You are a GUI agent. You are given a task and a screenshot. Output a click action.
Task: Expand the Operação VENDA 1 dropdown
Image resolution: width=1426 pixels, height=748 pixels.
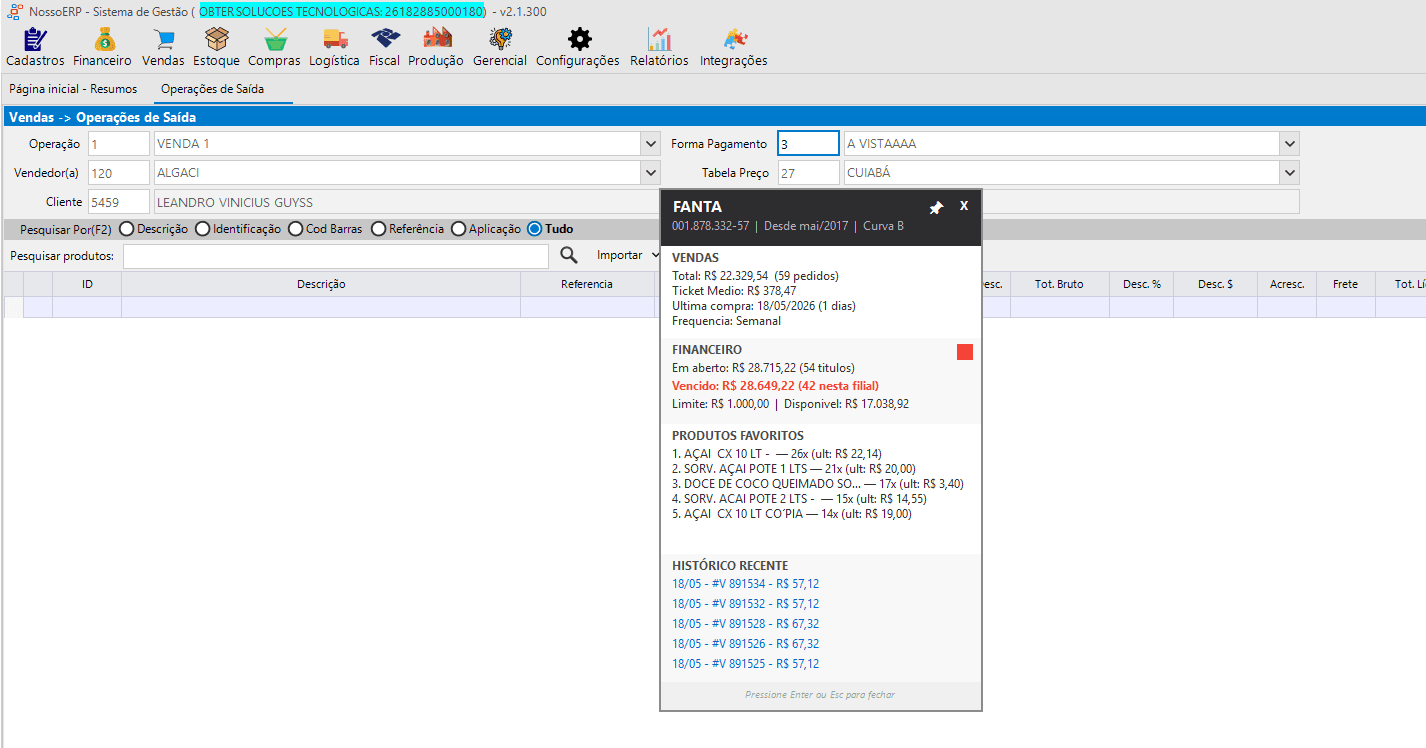click(x=650, y=144)
